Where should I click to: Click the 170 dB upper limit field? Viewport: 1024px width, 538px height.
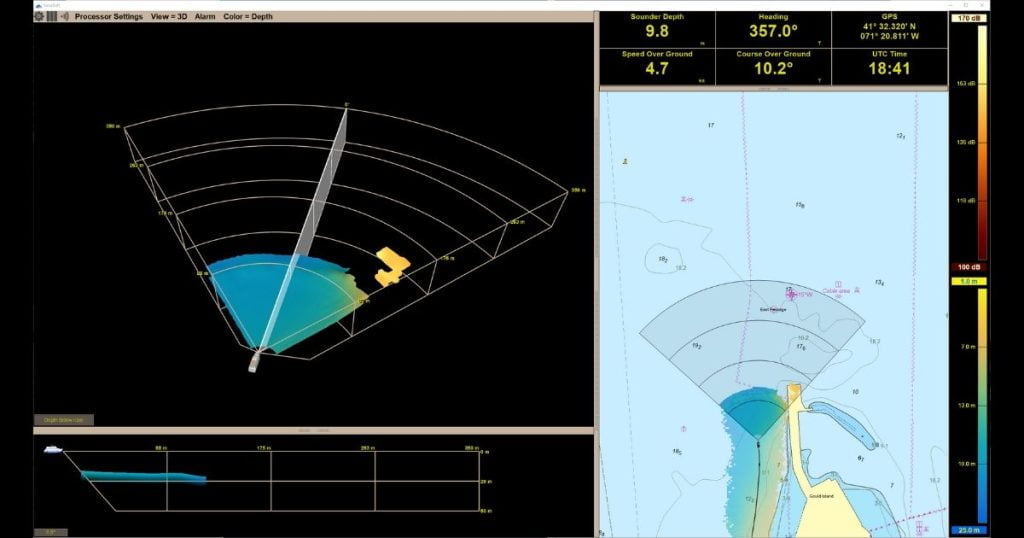(967, 18)
